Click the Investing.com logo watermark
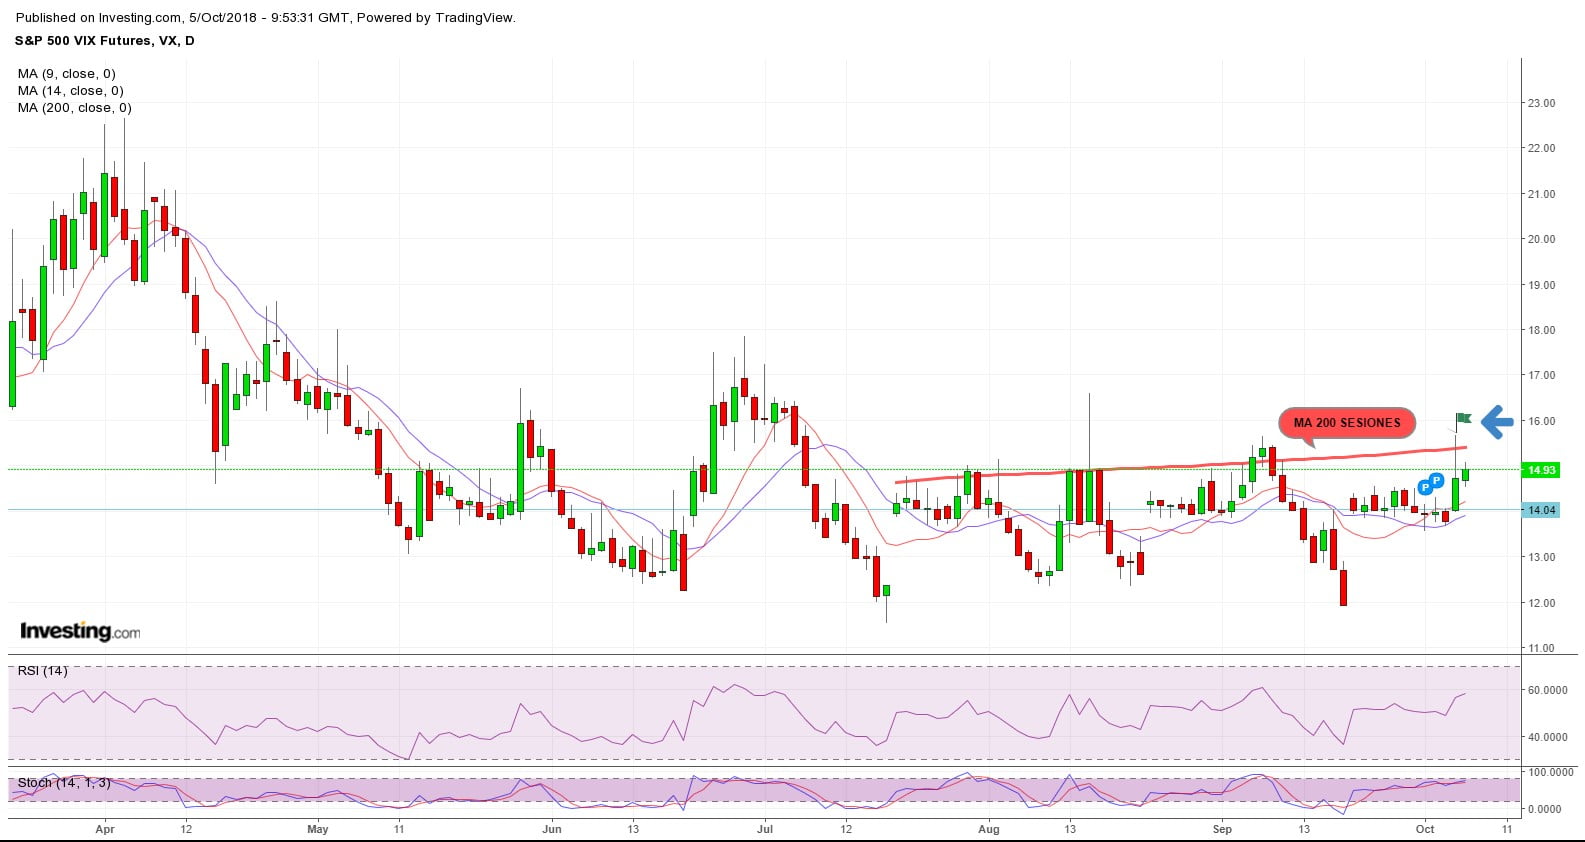This screenshot has width=1585, height=842. coord(80,631)
